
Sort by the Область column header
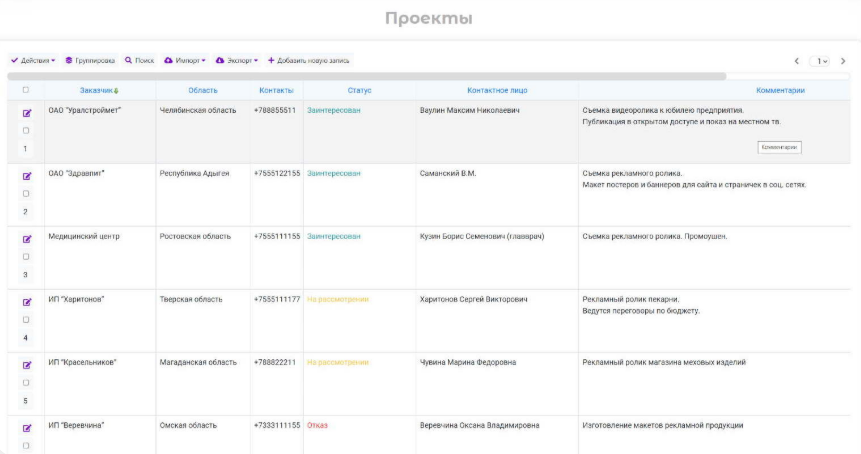pos(203,91)
